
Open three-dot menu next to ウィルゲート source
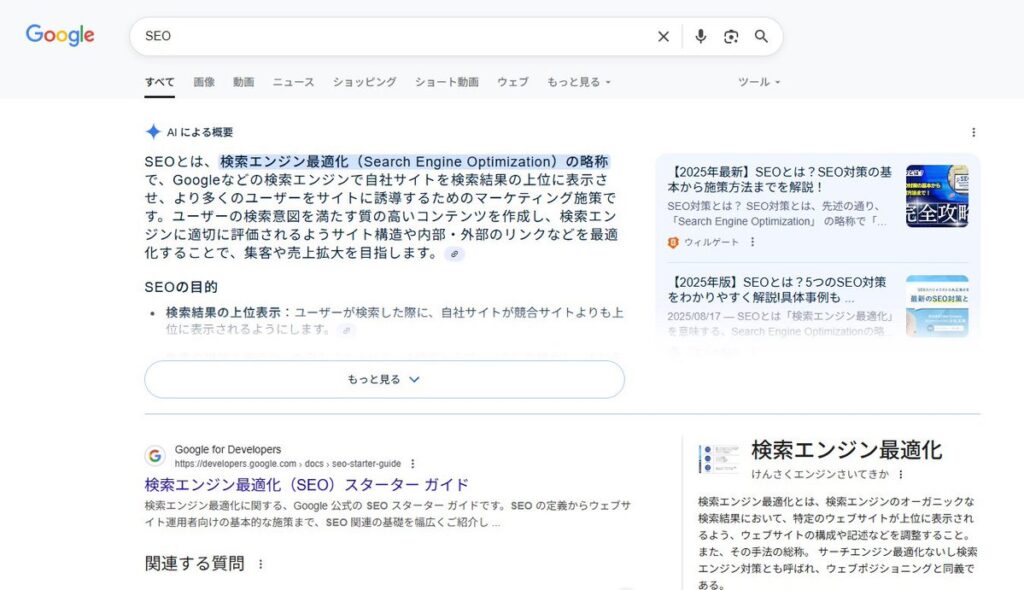click(753, 242)
